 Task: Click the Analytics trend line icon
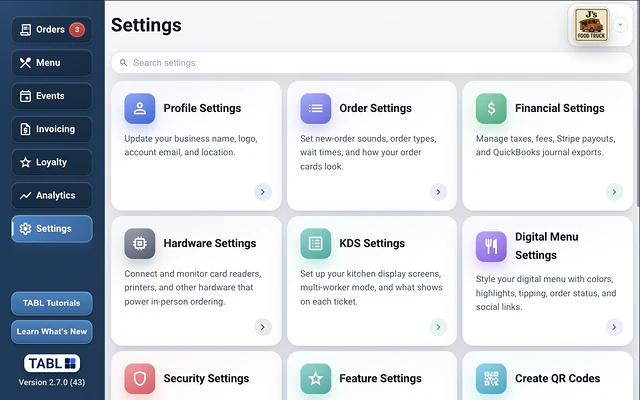pos(25,196)
